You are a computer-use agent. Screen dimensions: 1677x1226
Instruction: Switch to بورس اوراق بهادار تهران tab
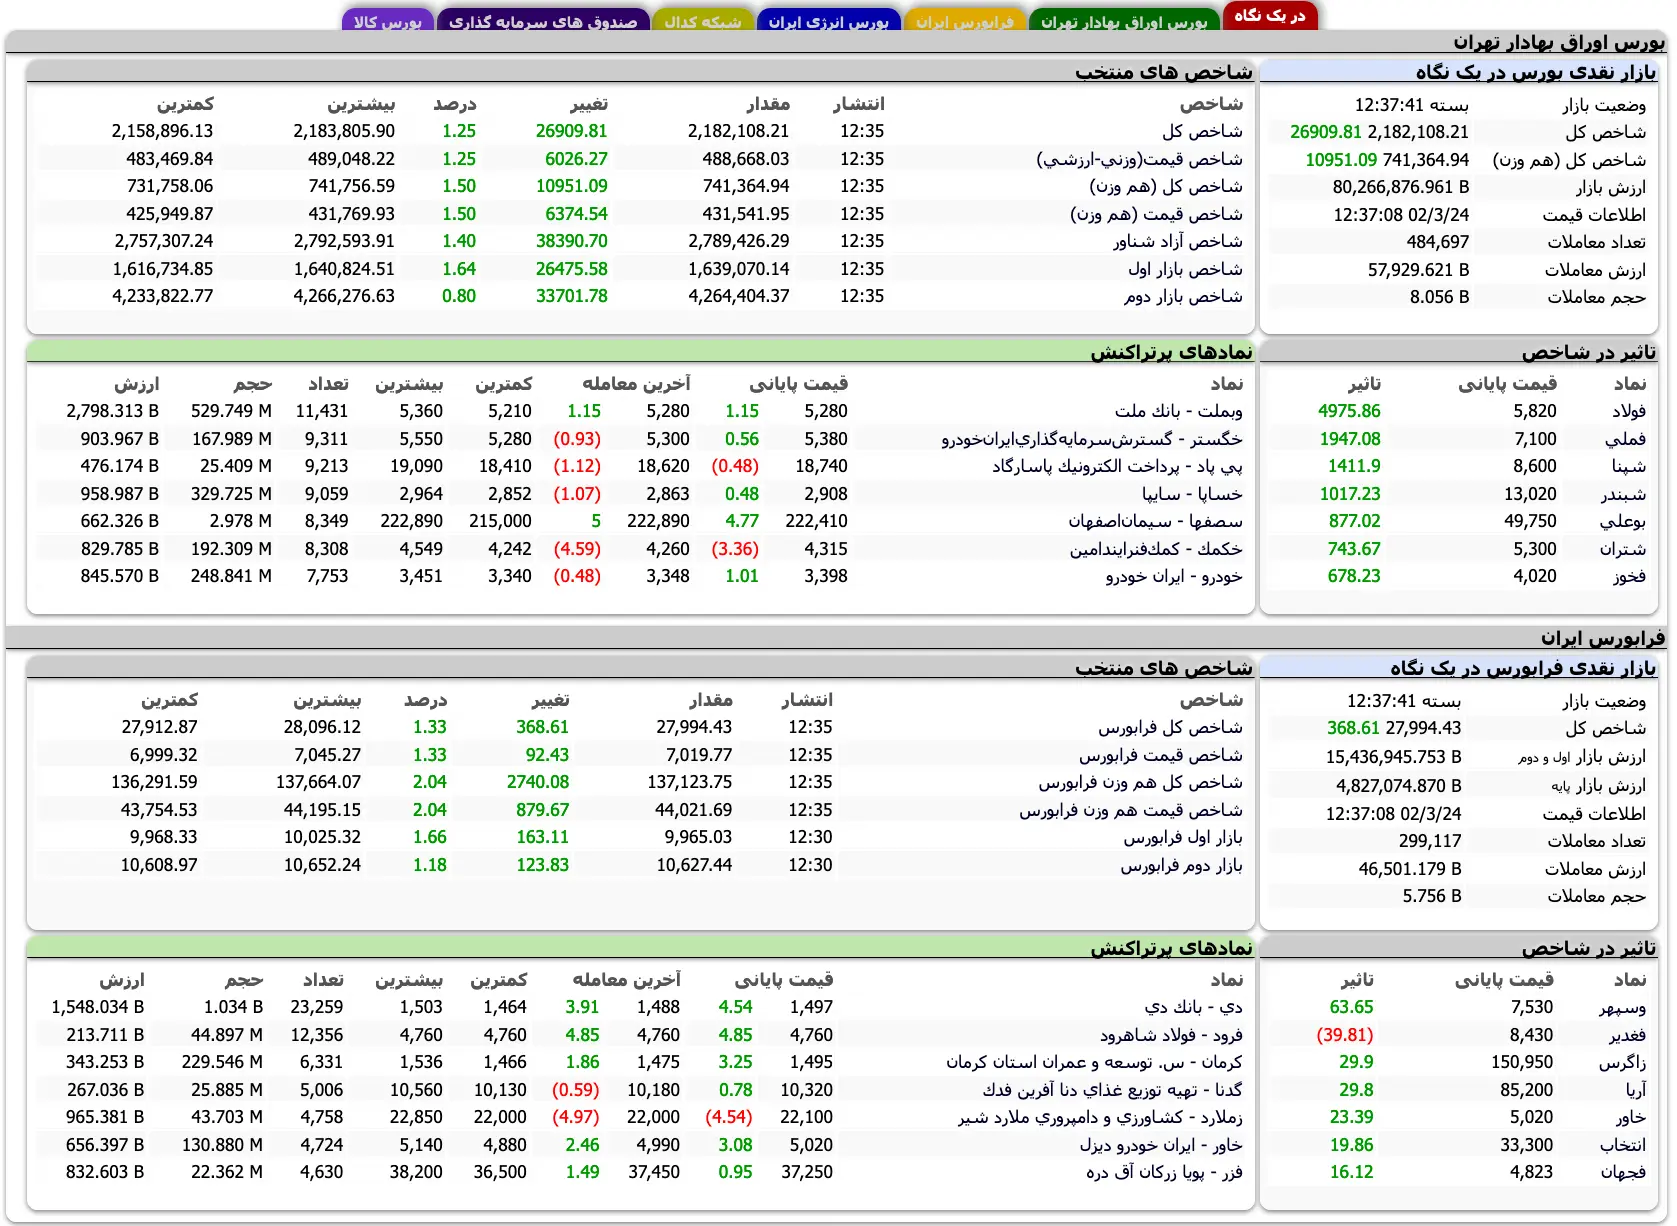coord(1124,21)
